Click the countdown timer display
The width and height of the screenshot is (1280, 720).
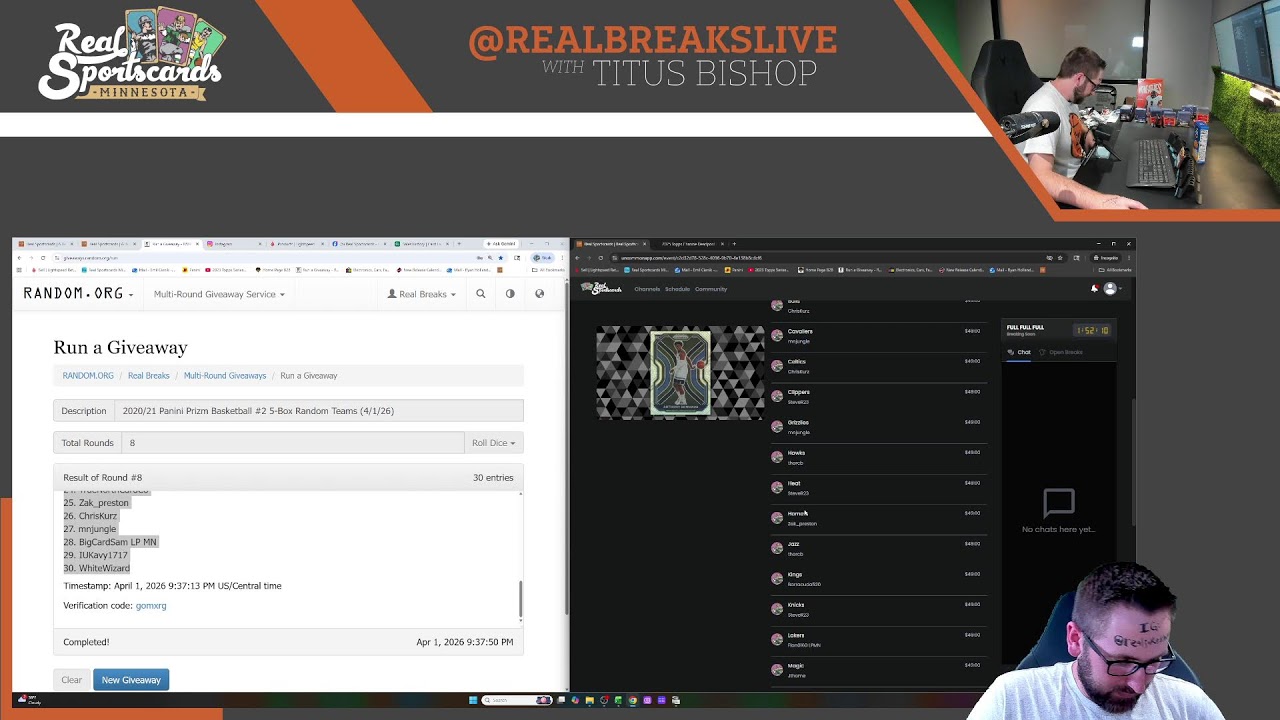[1091, 330]
